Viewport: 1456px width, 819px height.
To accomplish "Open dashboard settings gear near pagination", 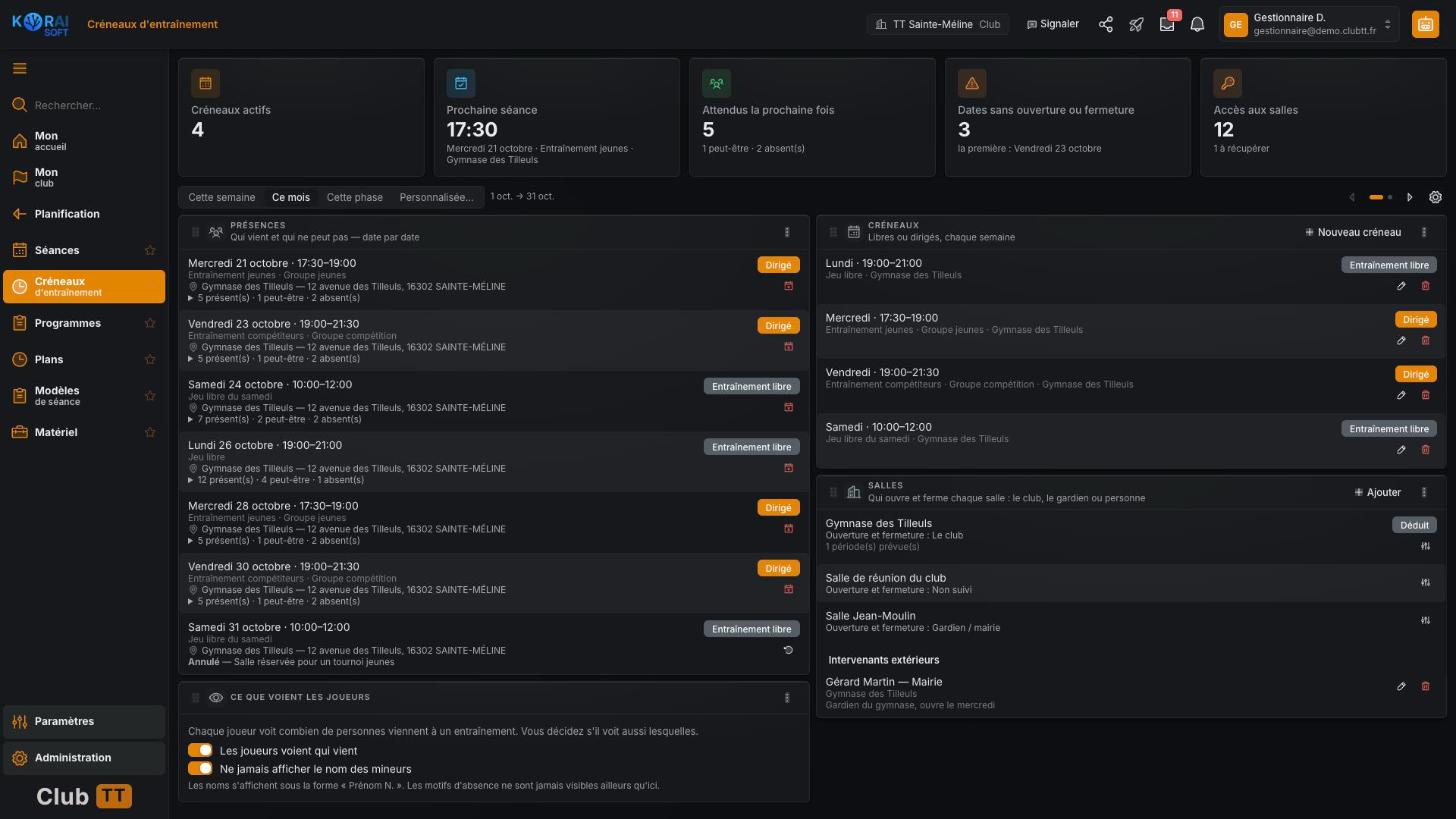I will tap(1435, 197).
